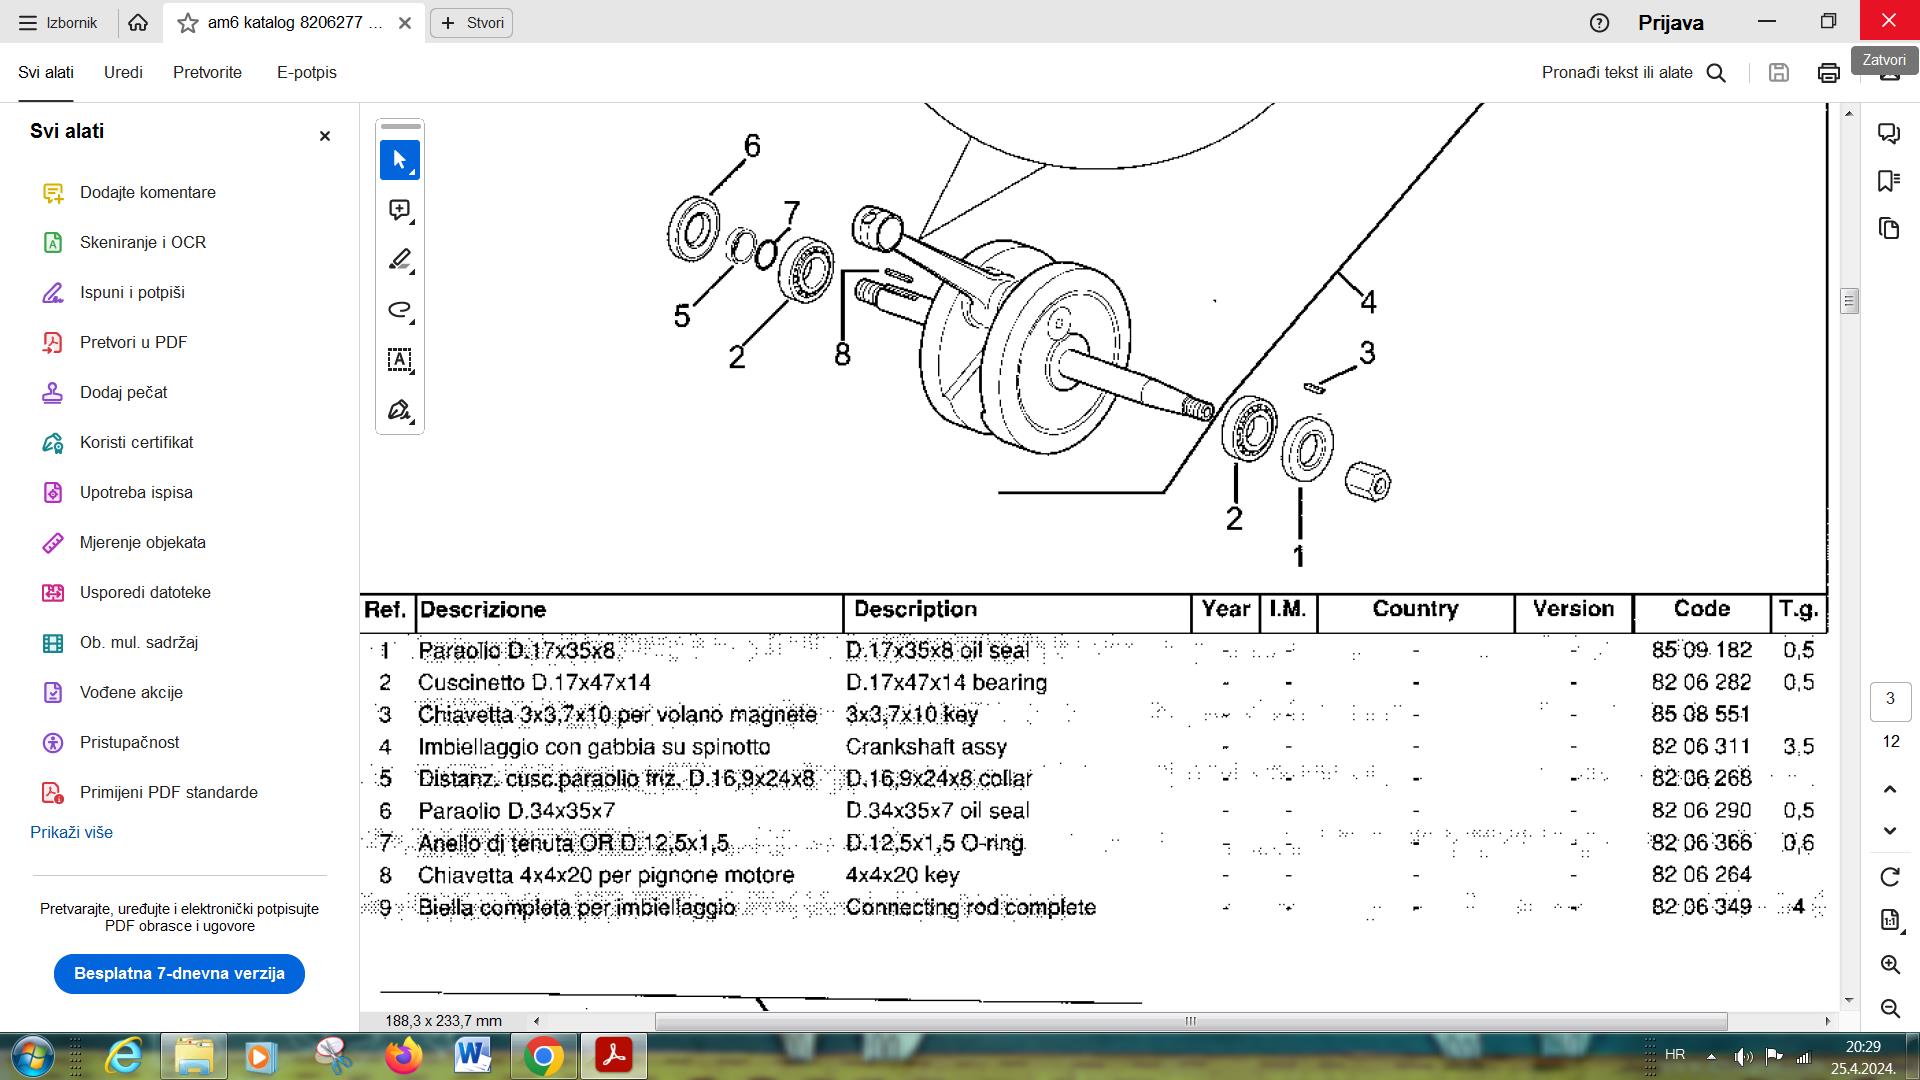This screenshot has height=1080, width=1920.
Task: Open the Uredi menu tab
Action: pyautogui.click(x=123, y=72)
